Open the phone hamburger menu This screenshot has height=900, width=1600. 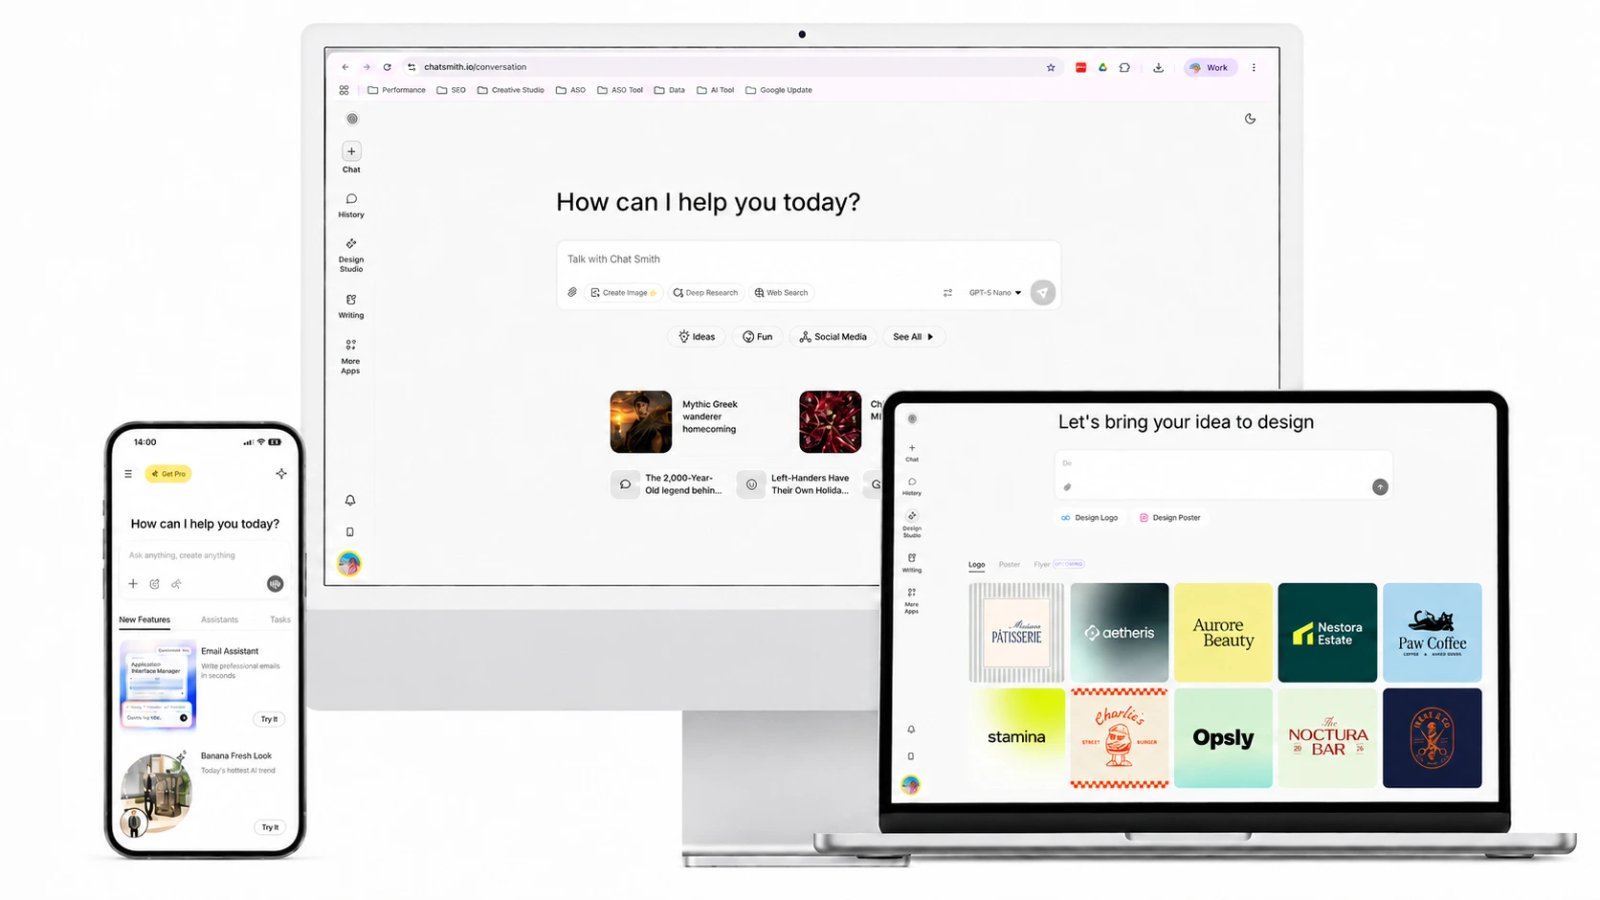pyautogui.click(x=128, y=474)
